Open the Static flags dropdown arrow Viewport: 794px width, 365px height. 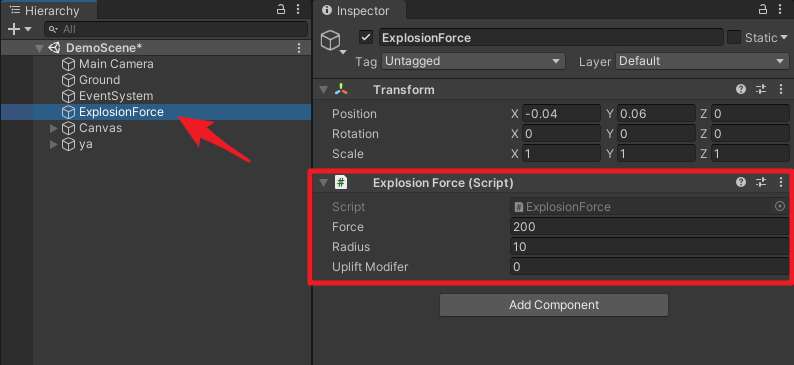click(784, 37)
